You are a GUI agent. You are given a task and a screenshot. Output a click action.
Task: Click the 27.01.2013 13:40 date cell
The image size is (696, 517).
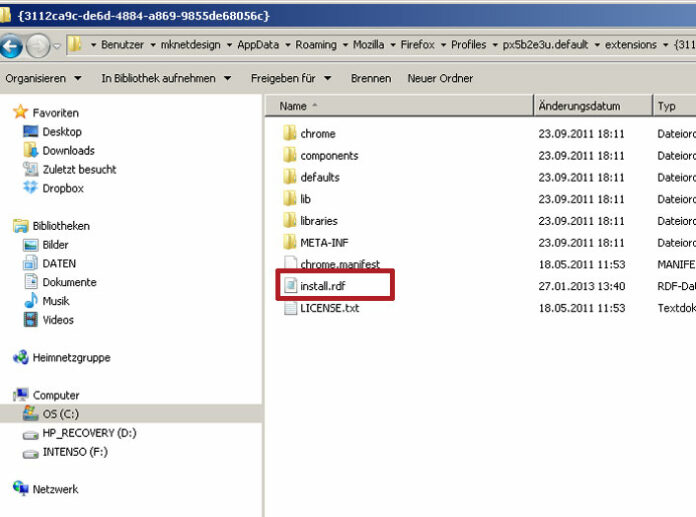click(581, 286)
